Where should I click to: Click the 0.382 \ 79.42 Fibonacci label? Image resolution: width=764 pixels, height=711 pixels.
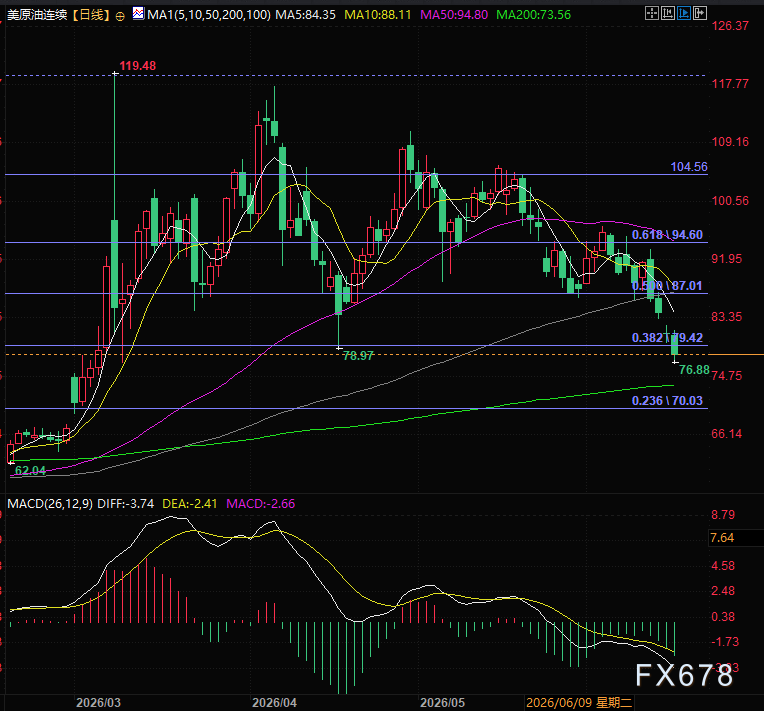click(x=667, y=338)
